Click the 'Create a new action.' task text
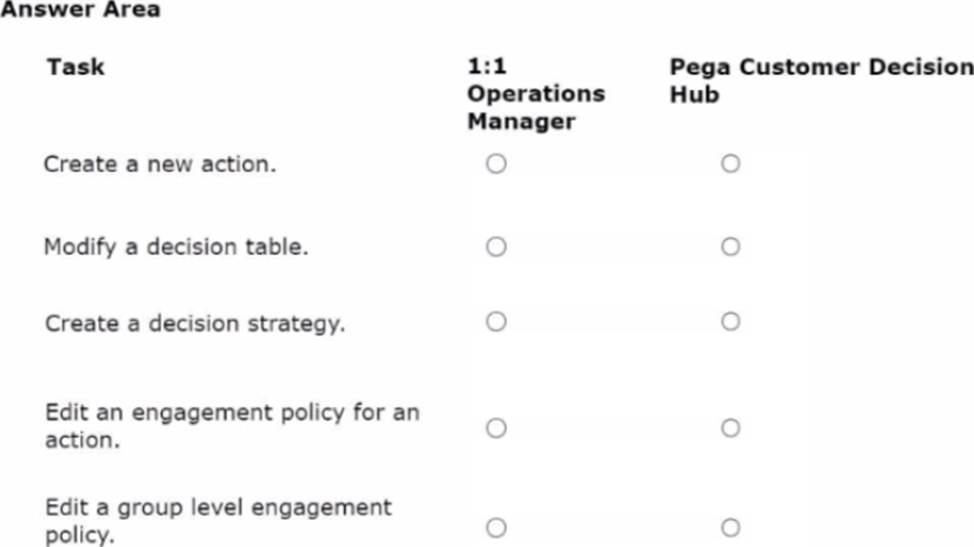Screen dimensions: 974x547 click(x=159, y=164)
